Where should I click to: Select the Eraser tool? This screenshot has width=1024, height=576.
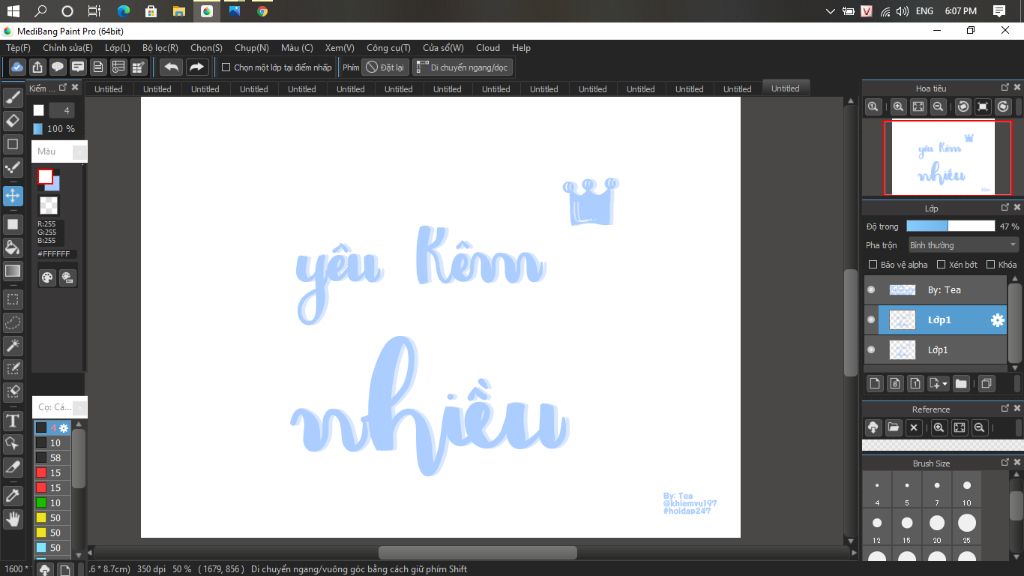[x=12, y=121]
